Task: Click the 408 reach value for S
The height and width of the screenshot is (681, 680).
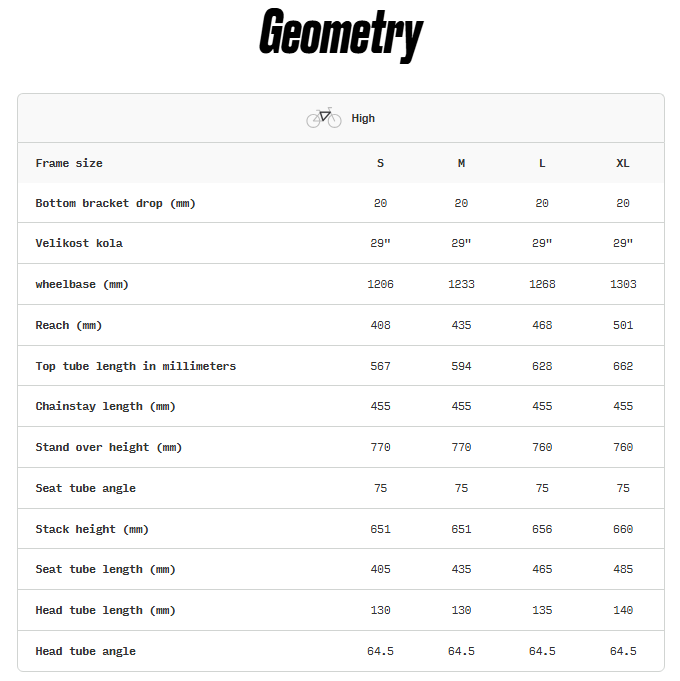Action: coord(380,325)
